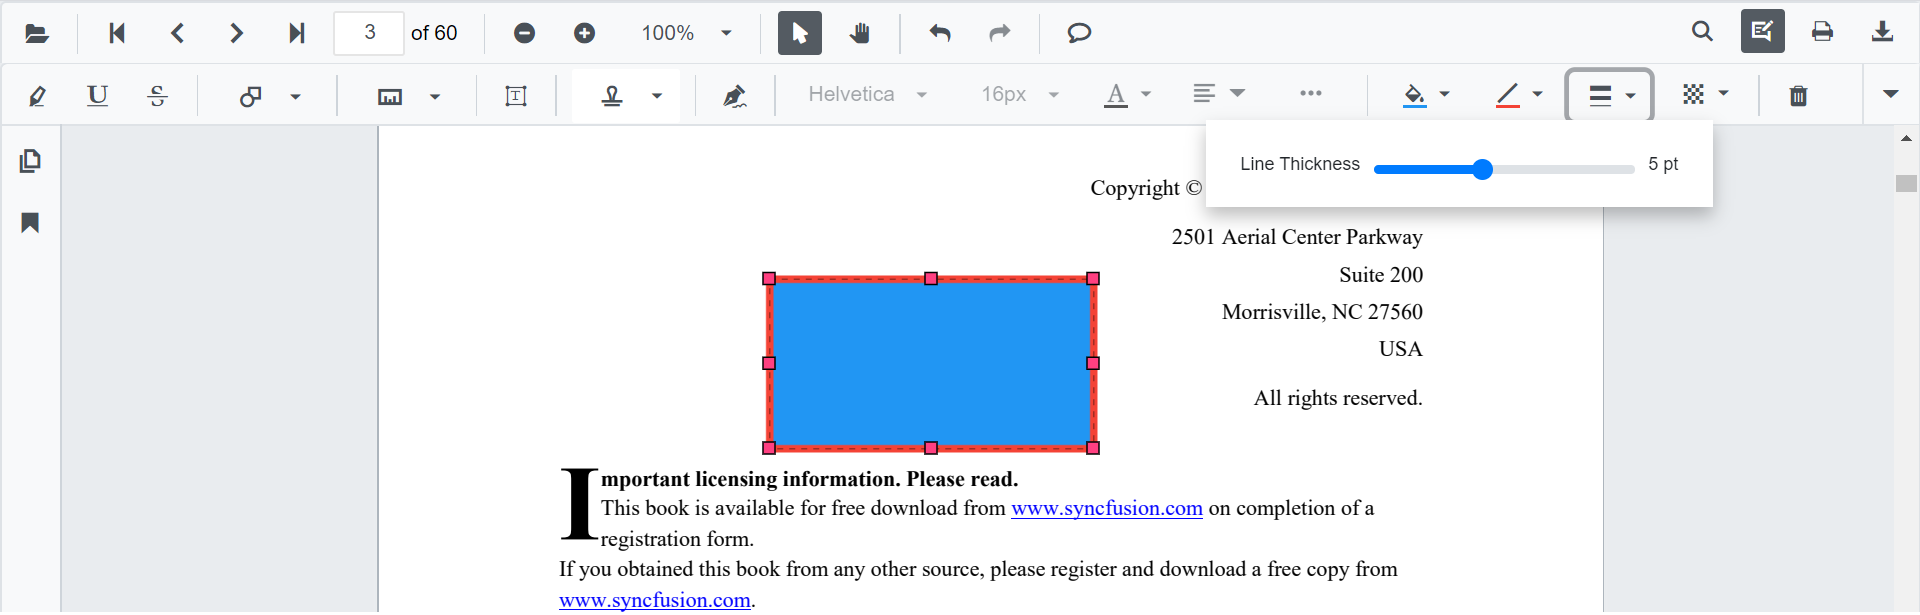Click the unfilled slider track right of the Line Thickness thumb
Image resolution: width=1920 pixels, height=615 pixels.
pyautogui.click(x=1564, y=170)
